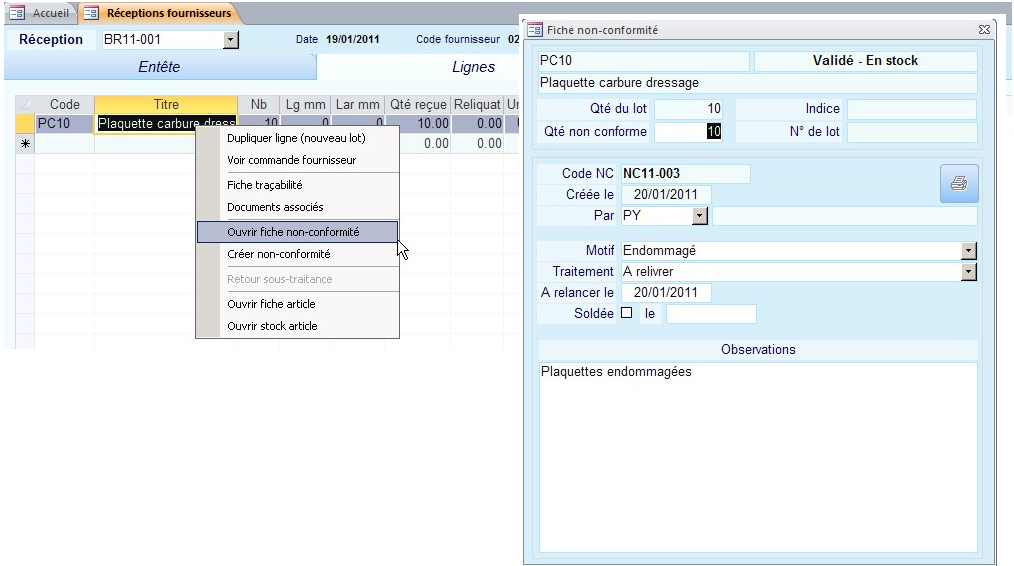Switch to the Entête tab
This screenshot has height=566, width=1014.
click(159, 67)
